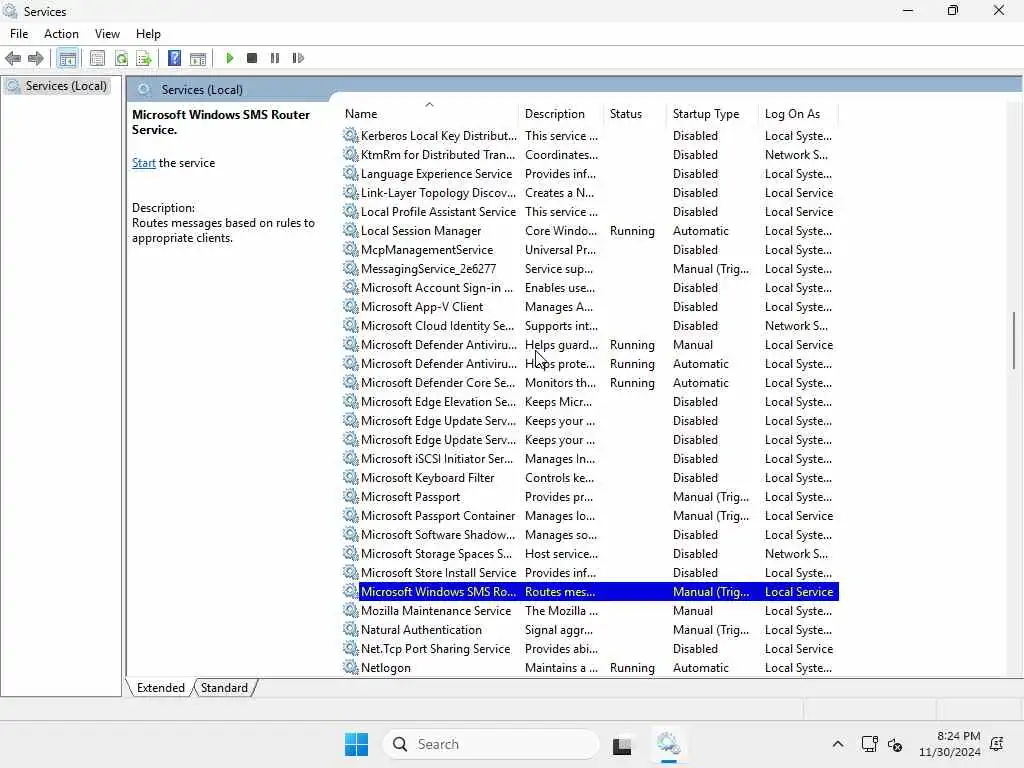Open the Help menu
1024x768 pixels.
point(148,33)
